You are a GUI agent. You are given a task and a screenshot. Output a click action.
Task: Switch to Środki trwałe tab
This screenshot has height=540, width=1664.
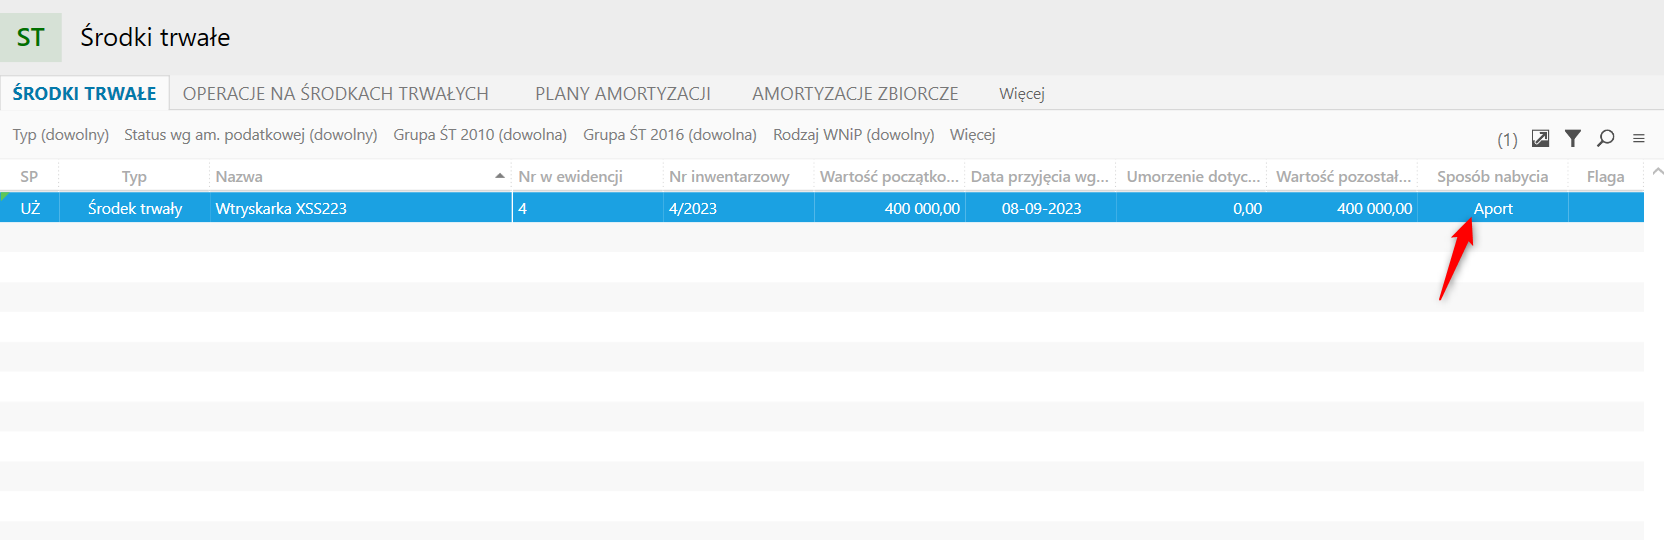85,93
